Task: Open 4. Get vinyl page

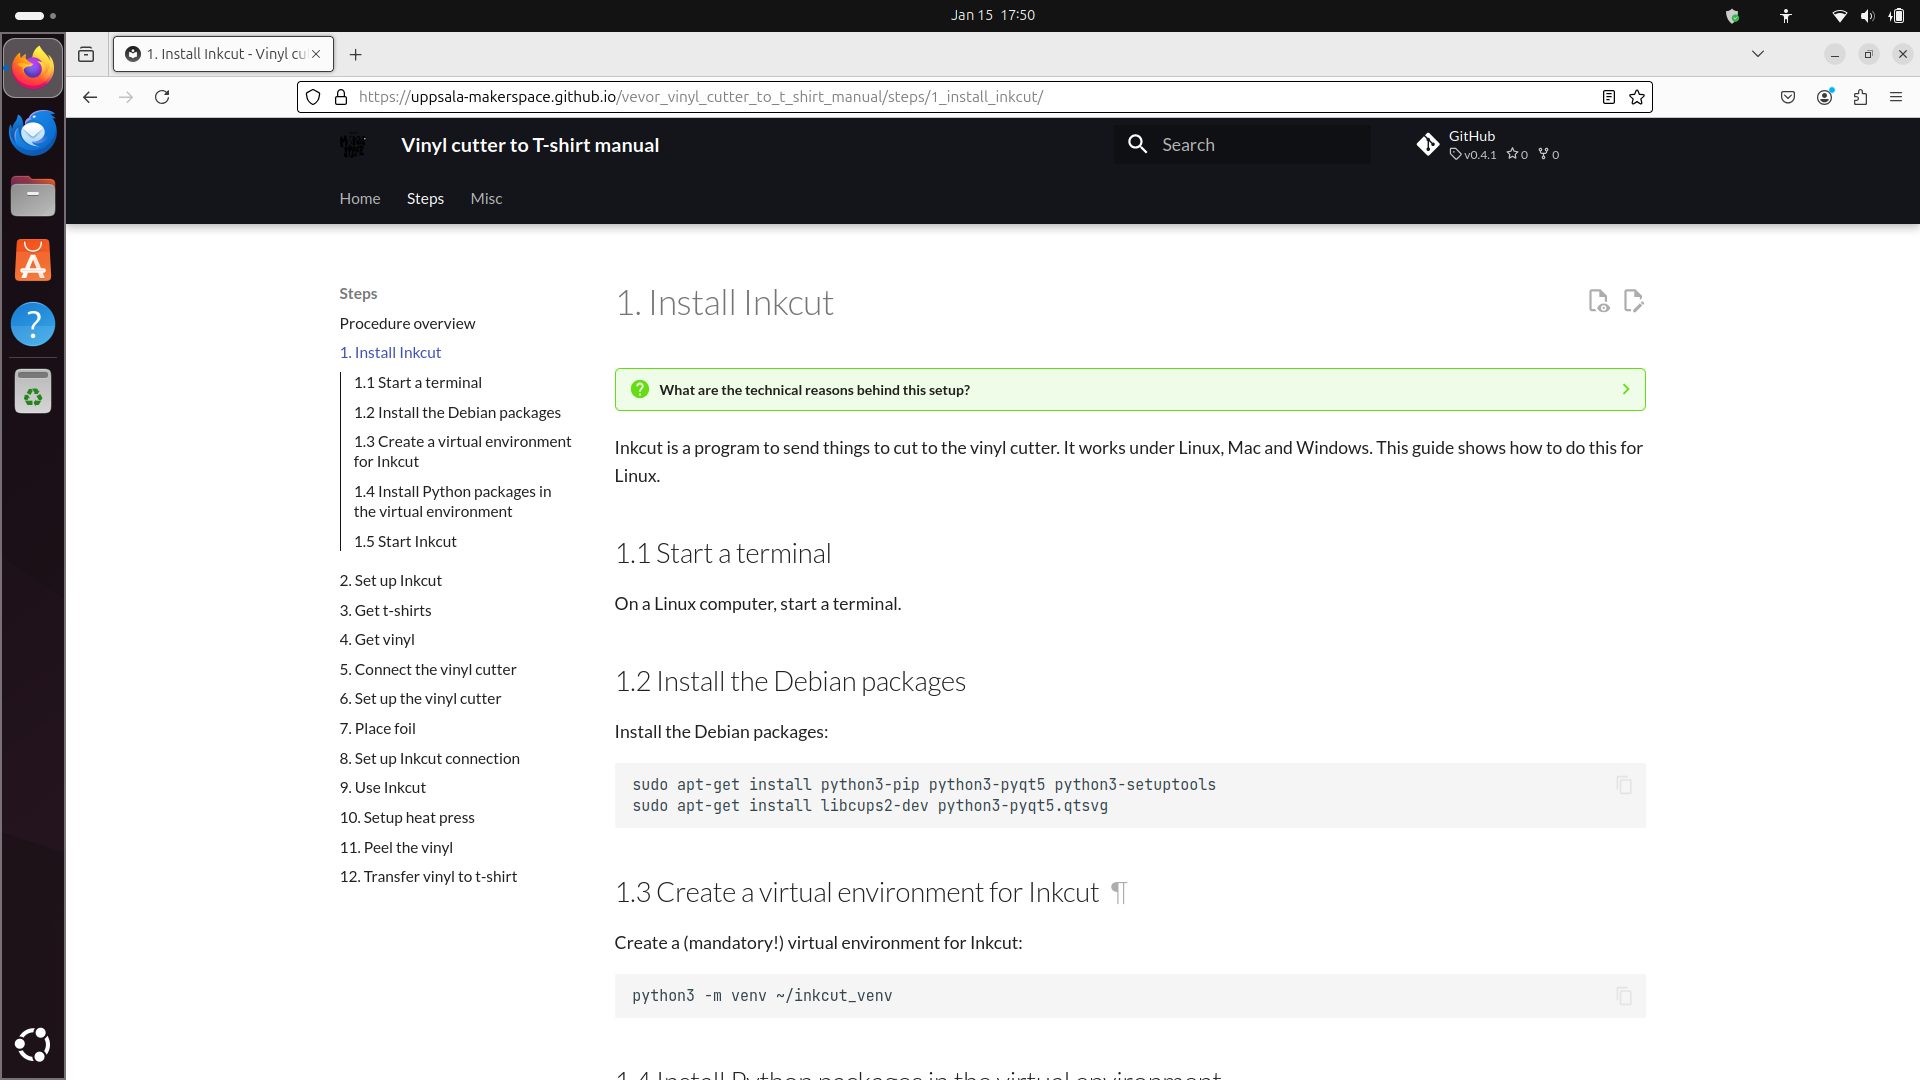Action: click(x=377, y=640)
